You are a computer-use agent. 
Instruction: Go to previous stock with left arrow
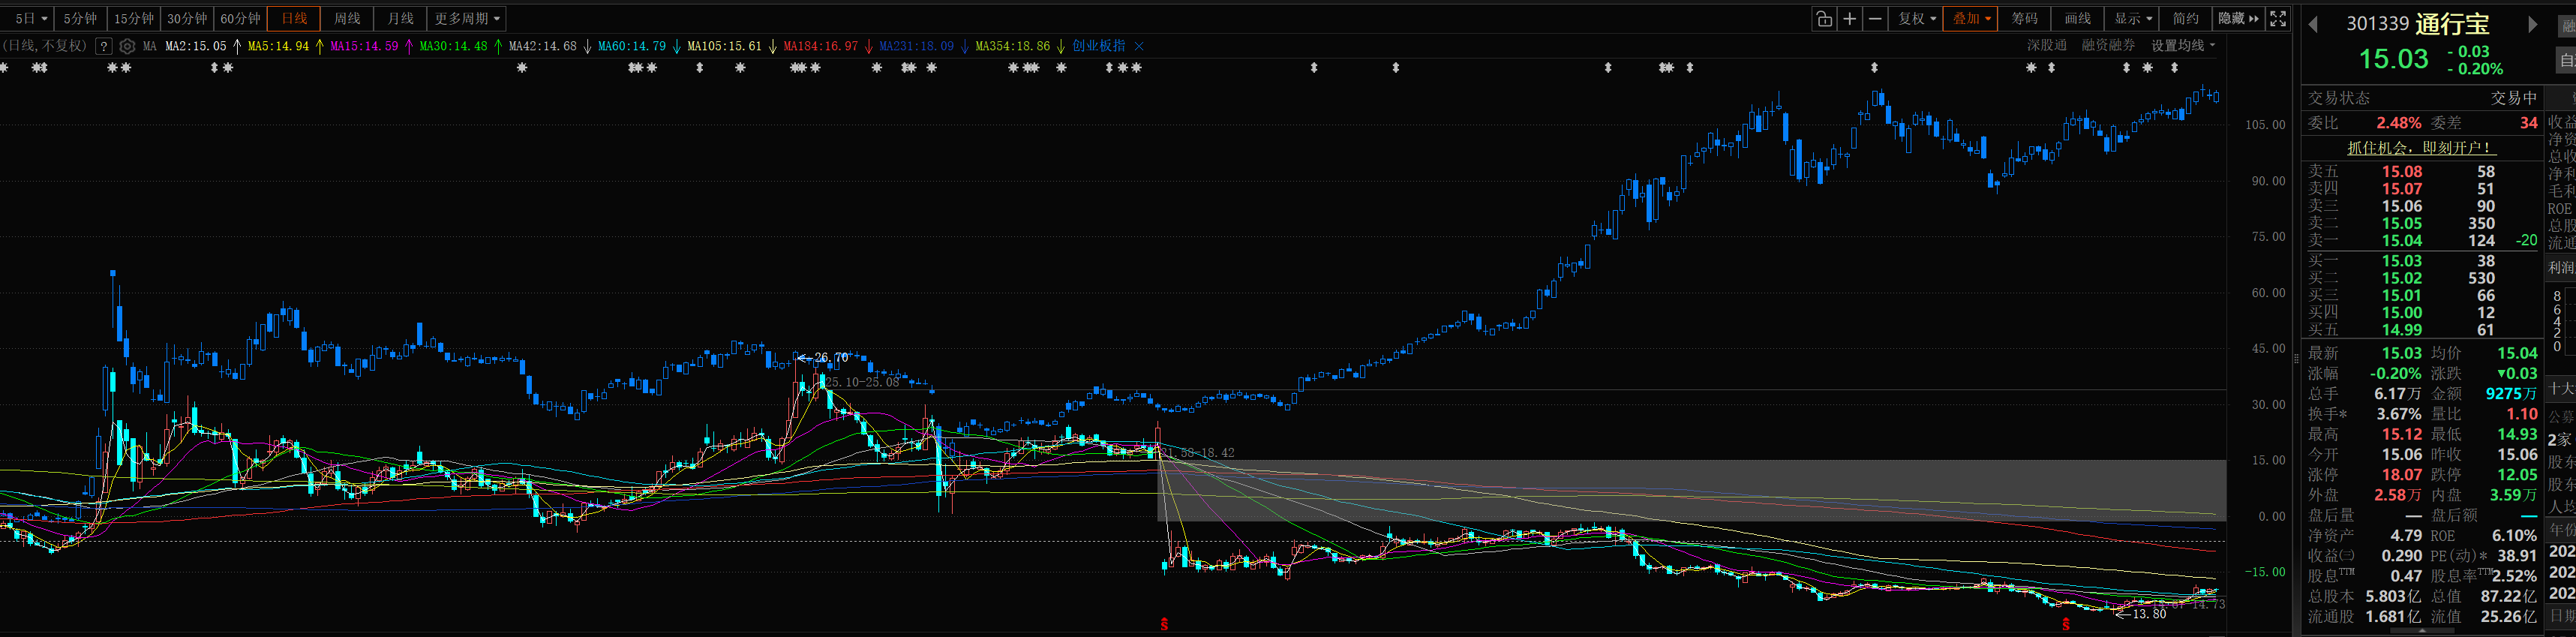pos(2313,24)
